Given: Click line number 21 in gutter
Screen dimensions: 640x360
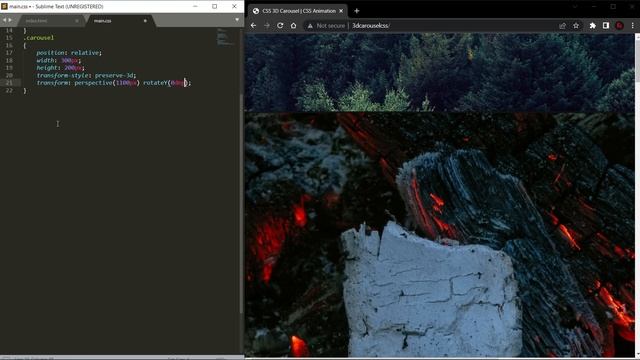Looking at the screenshot, I should [9, 83].
